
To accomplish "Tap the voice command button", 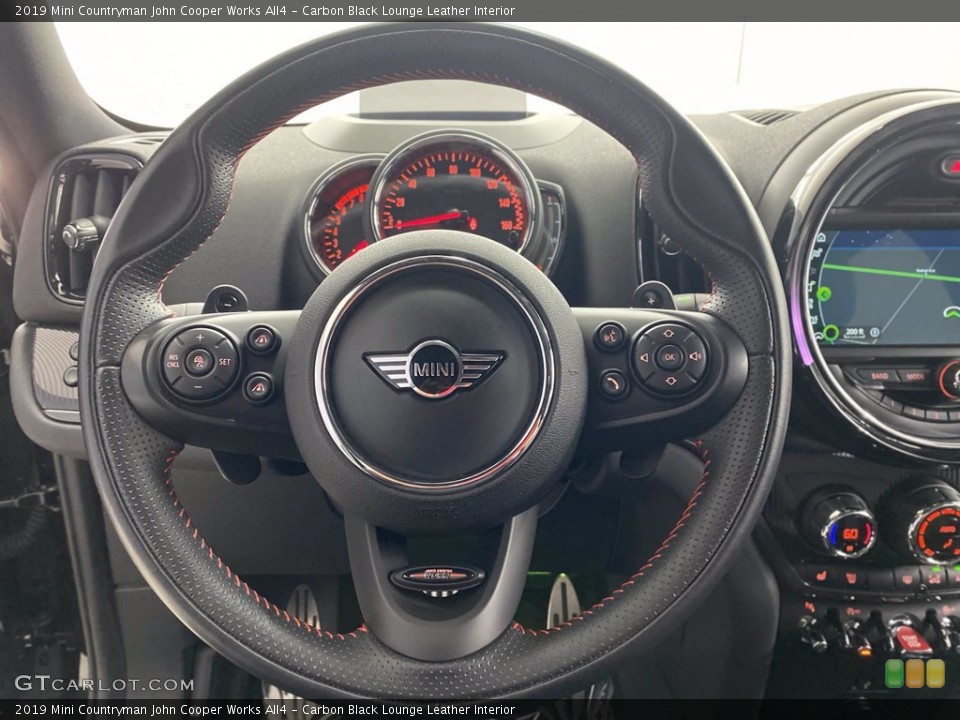I will (x=610, y=336).
